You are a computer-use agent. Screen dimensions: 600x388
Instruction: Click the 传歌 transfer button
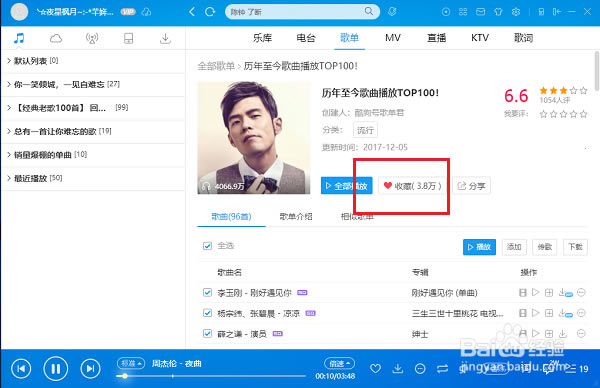545,247
